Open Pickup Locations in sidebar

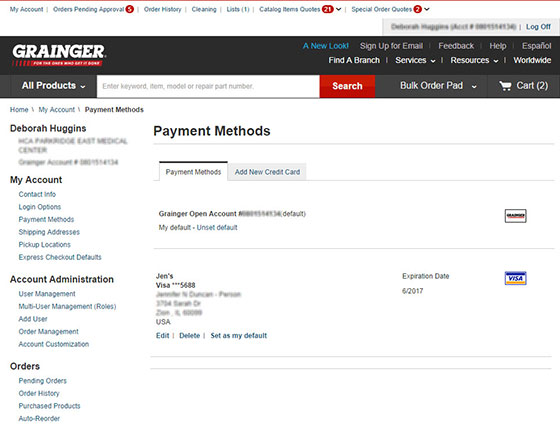44,245
